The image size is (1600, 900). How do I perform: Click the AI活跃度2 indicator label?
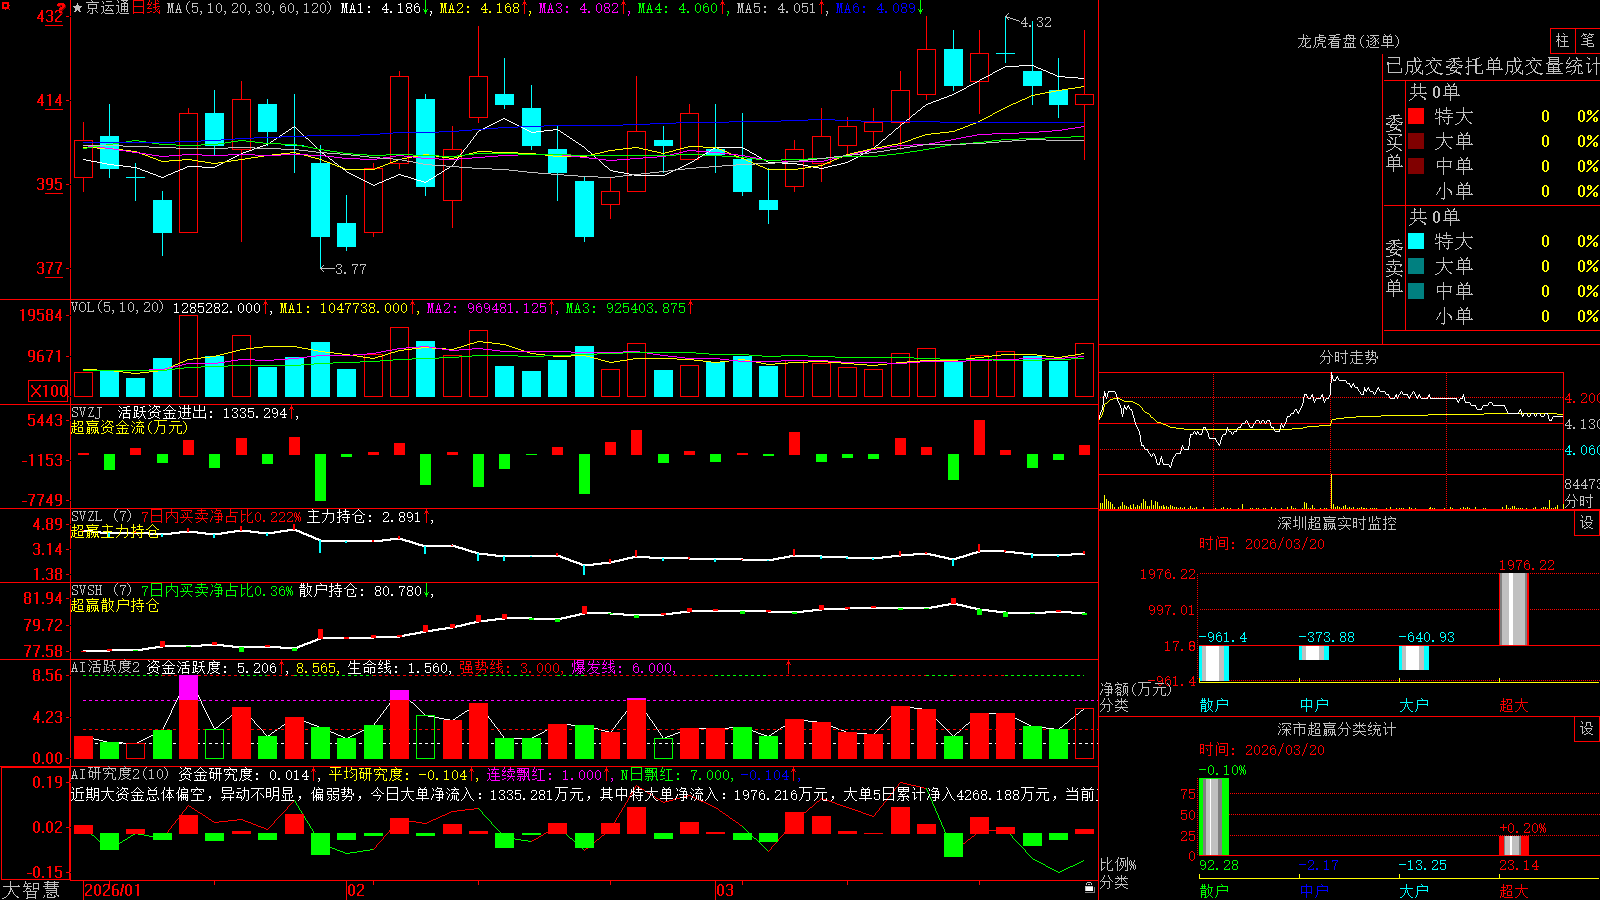(x=106, y=668)
